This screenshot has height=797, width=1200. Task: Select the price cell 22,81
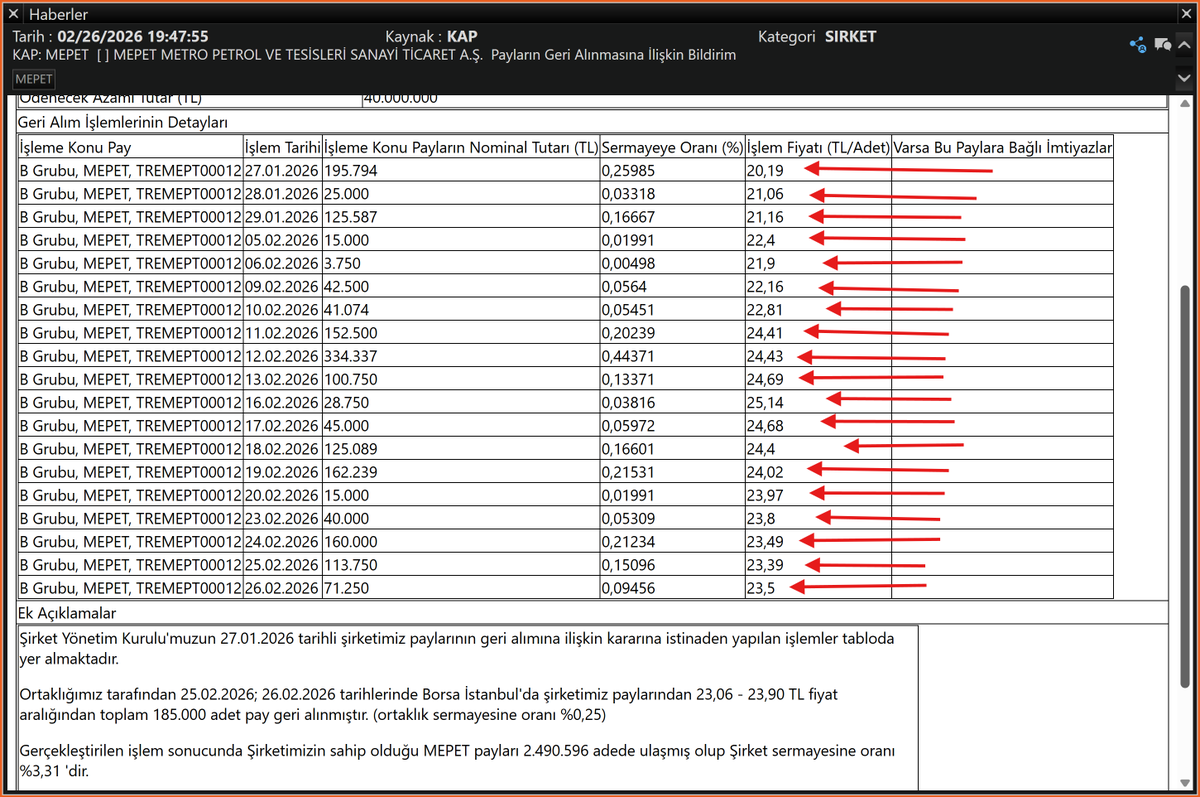pyautogui.click(x=818, y=310)
